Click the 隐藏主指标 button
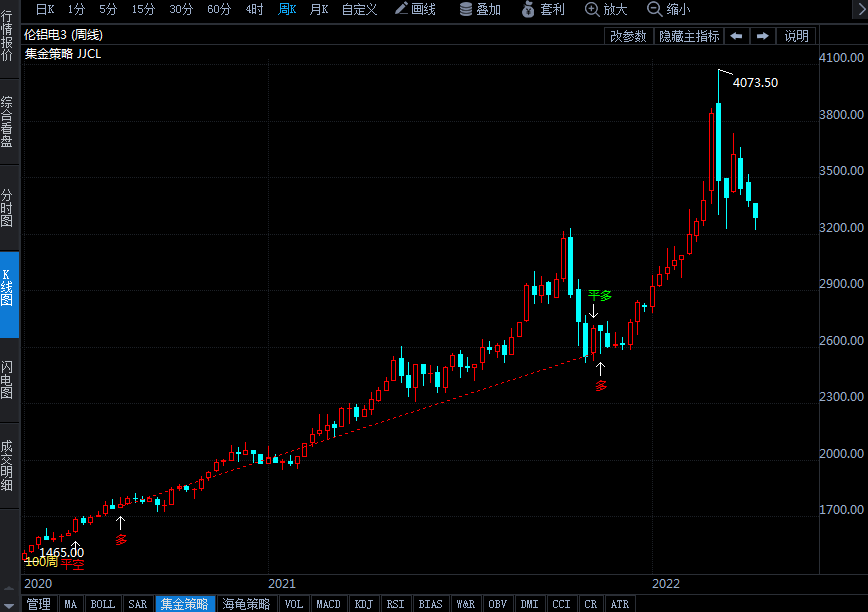 (x=689, y=36)
